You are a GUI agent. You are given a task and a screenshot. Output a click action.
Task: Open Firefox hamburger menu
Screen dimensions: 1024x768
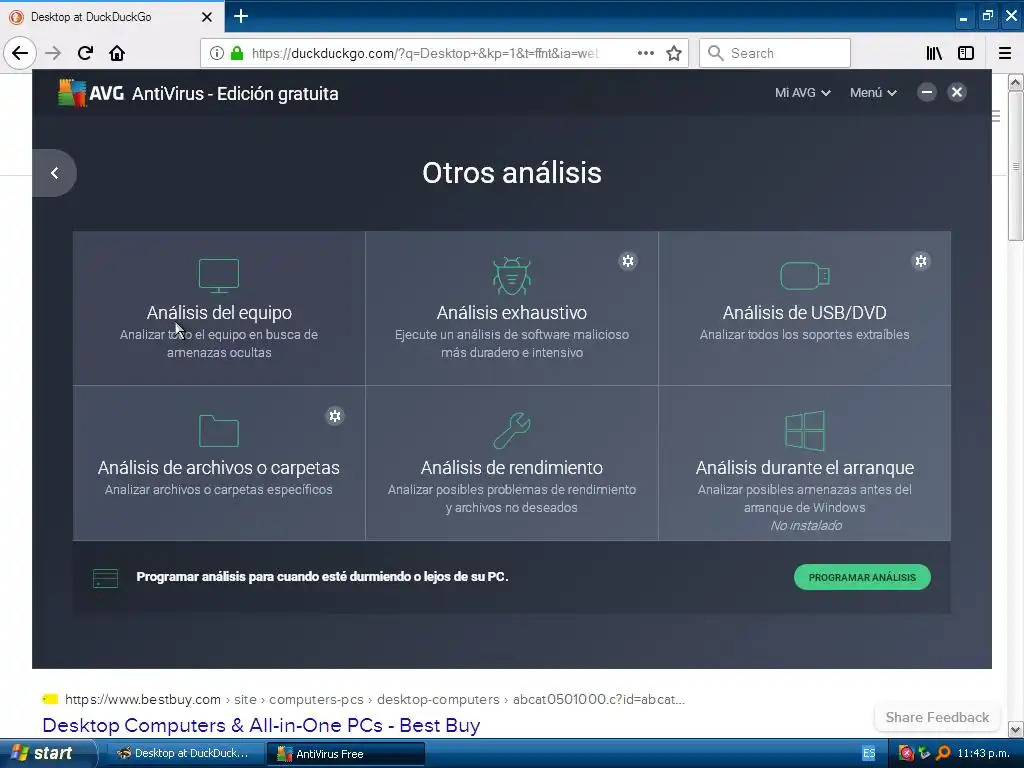(x=1004, y=53)
